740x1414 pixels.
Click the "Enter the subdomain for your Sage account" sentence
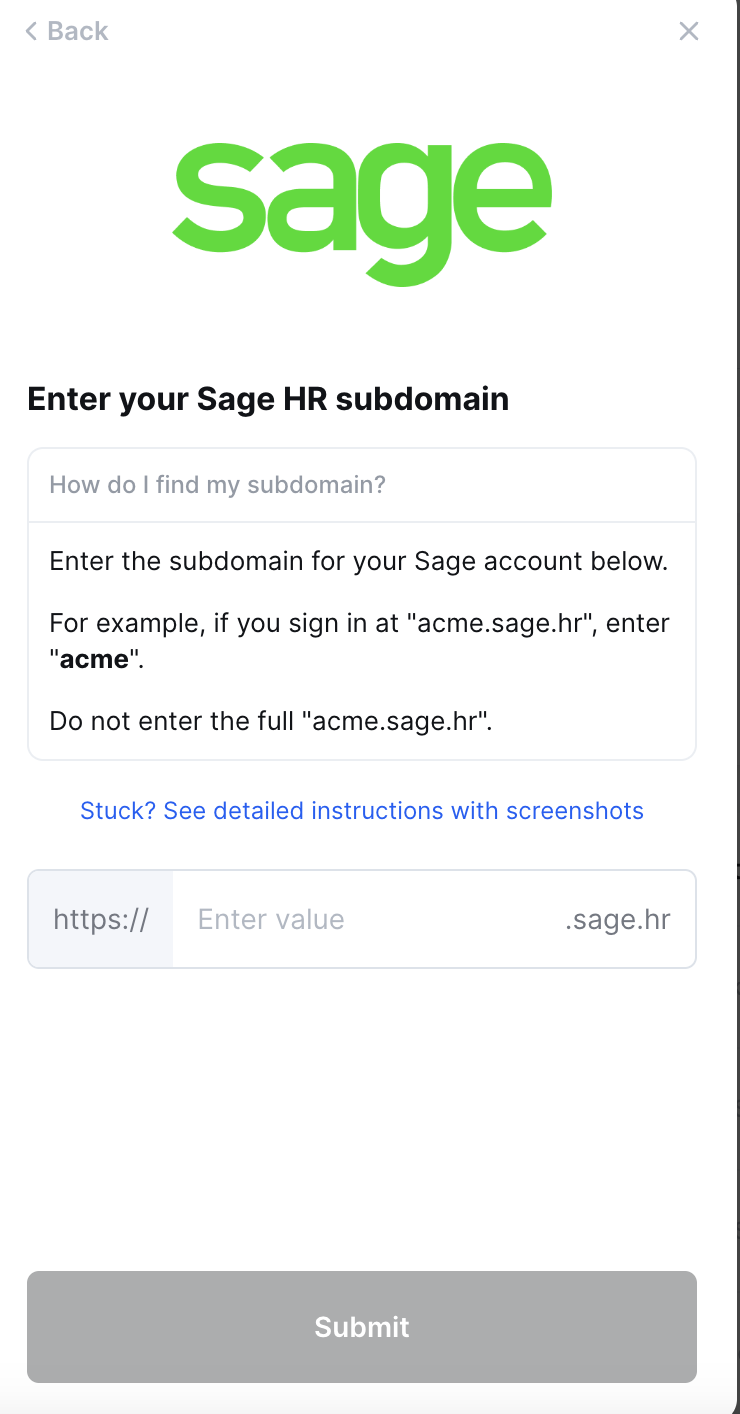pyautogui.click(x=358, y=561)
